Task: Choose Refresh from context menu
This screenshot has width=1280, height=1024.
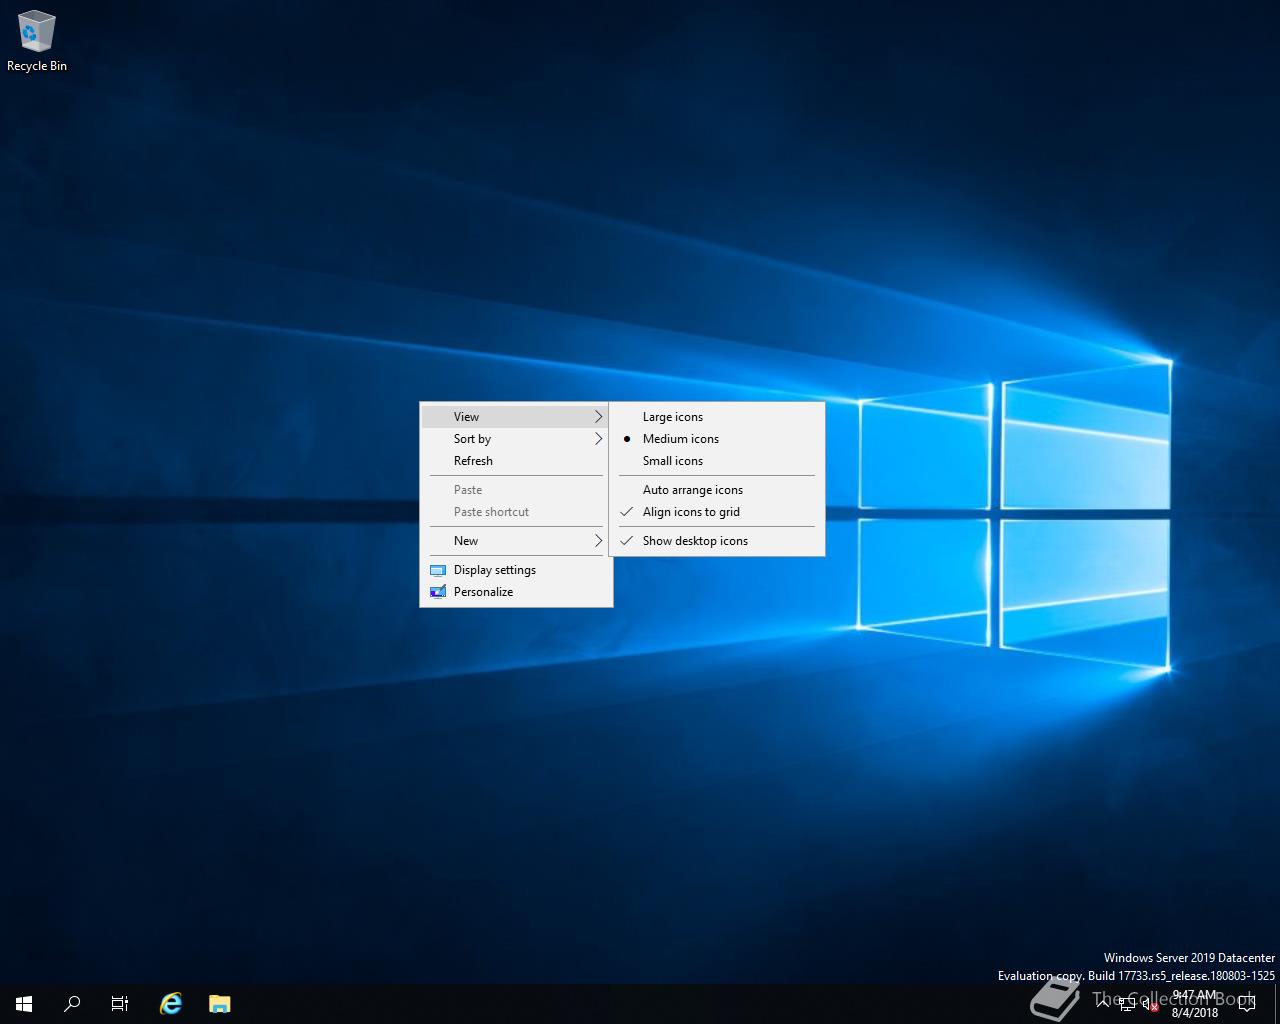Action: 516,461
